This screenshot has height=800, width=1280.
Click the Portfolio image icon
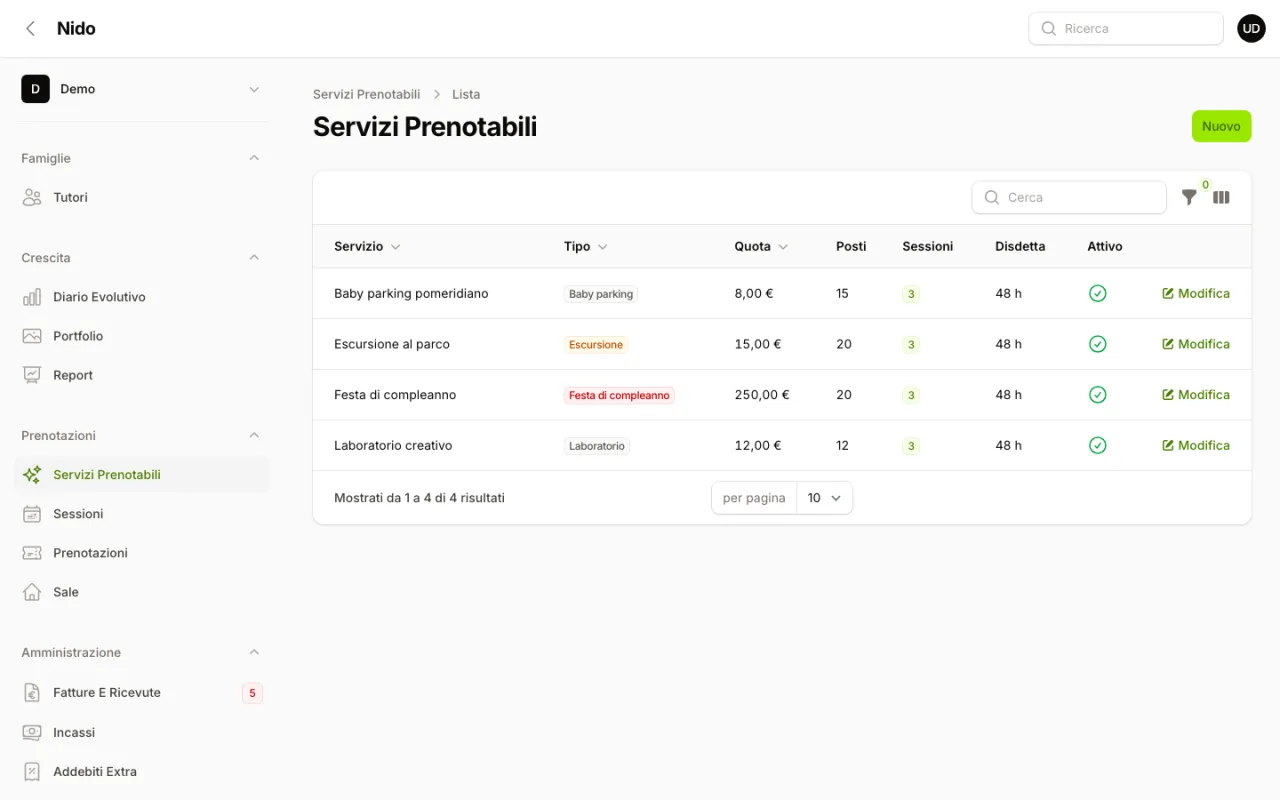coord(32,336)
